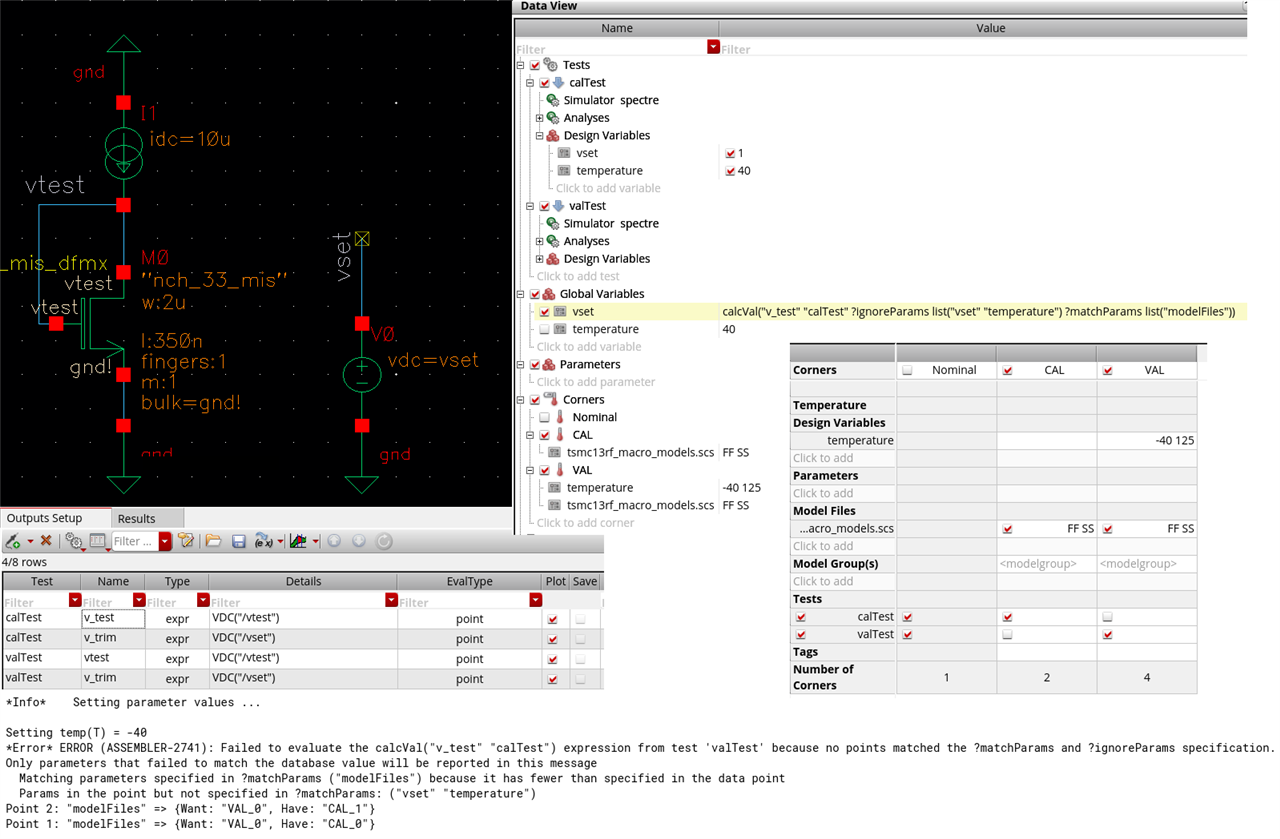
Task: Click 'Click to add test' link
Action: click(578, 276)
